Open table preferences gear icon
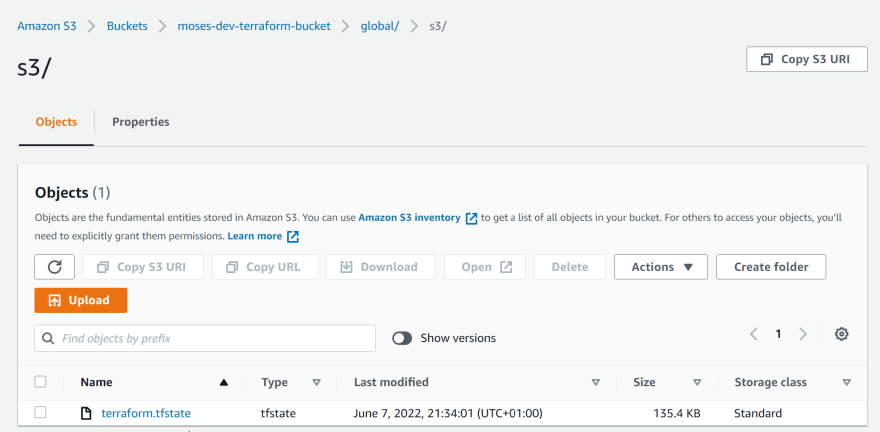This screenshot has height=432, width=880. (841, 334)
